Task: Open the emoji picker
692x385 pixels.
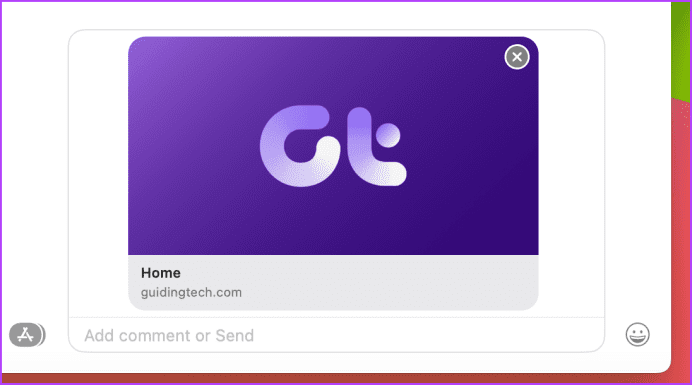Action: 637,334
